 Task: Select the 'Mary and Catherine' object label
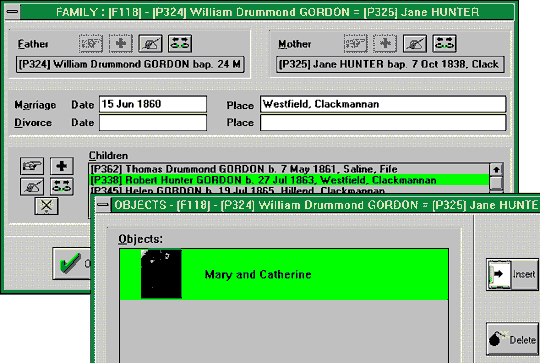tap(258, 274)
